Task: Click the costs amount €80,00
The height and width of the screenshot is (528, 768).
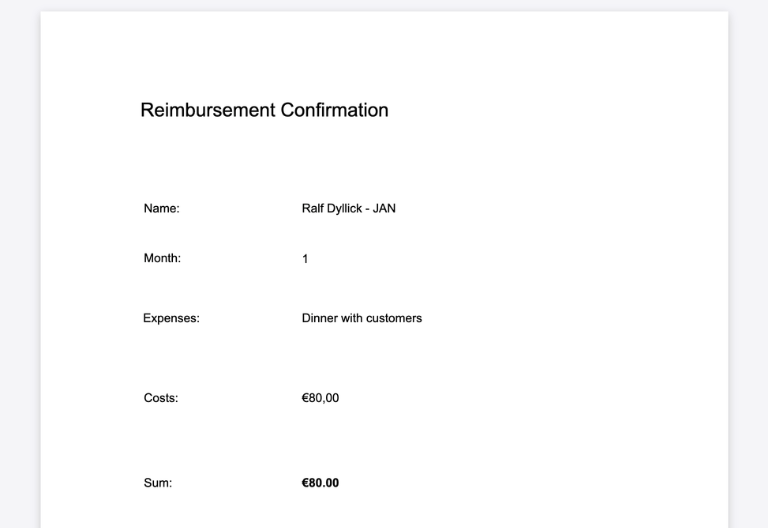Action: pyautogui.click(x=320, y=398)
